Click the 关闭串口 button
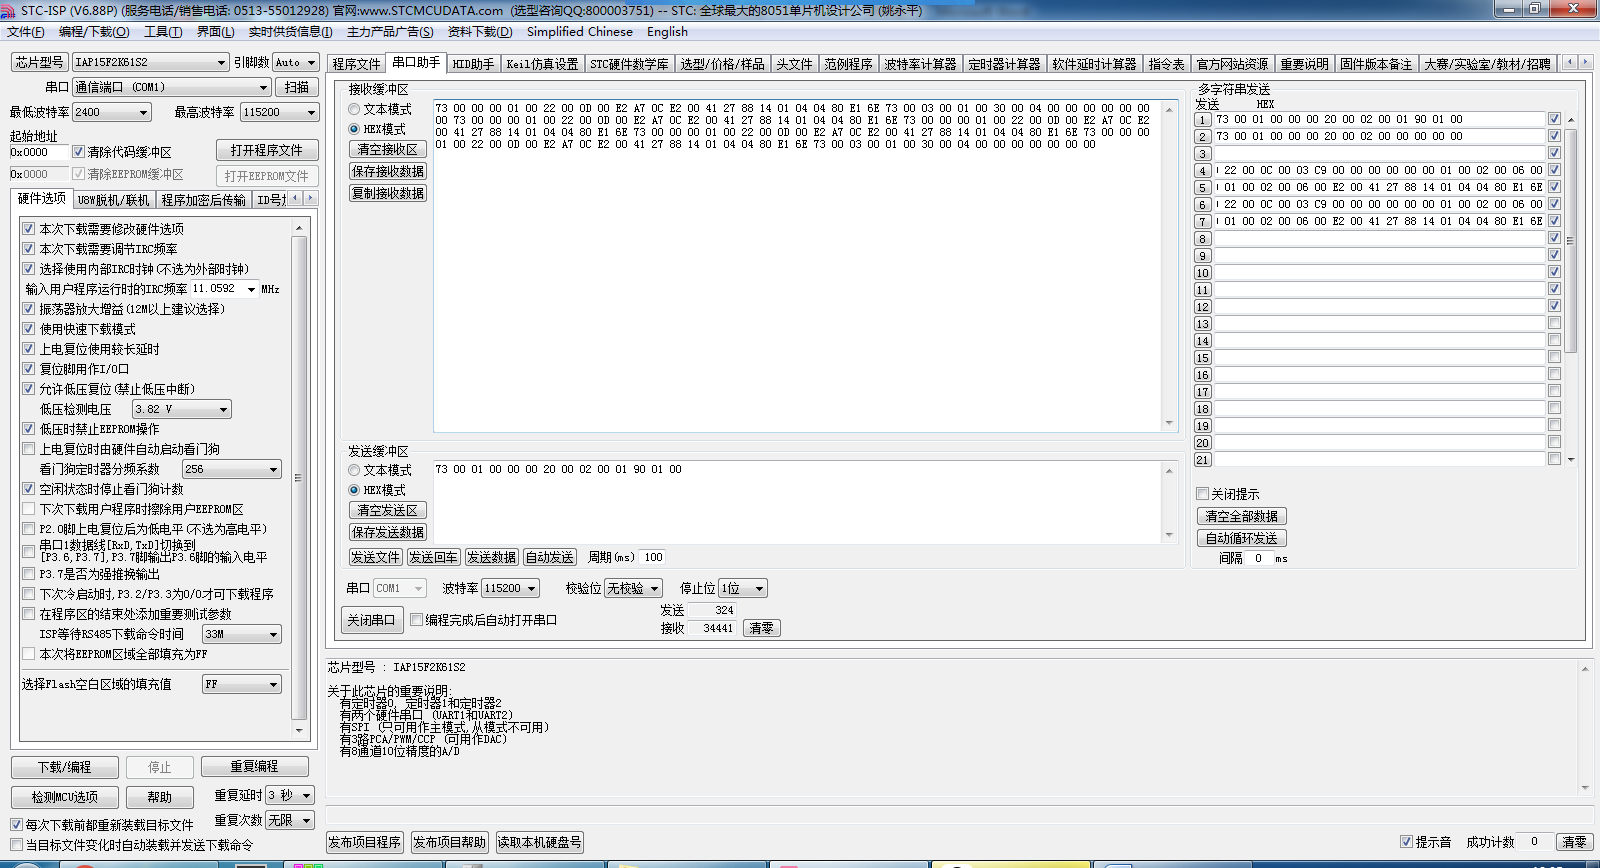The image size is (1600, 868). coord(372,620)
